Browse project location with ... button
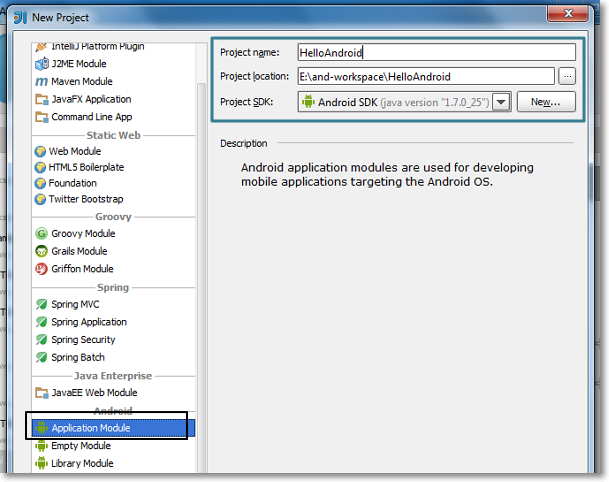Viewport: 609px width, 482px height. (567, 76)
